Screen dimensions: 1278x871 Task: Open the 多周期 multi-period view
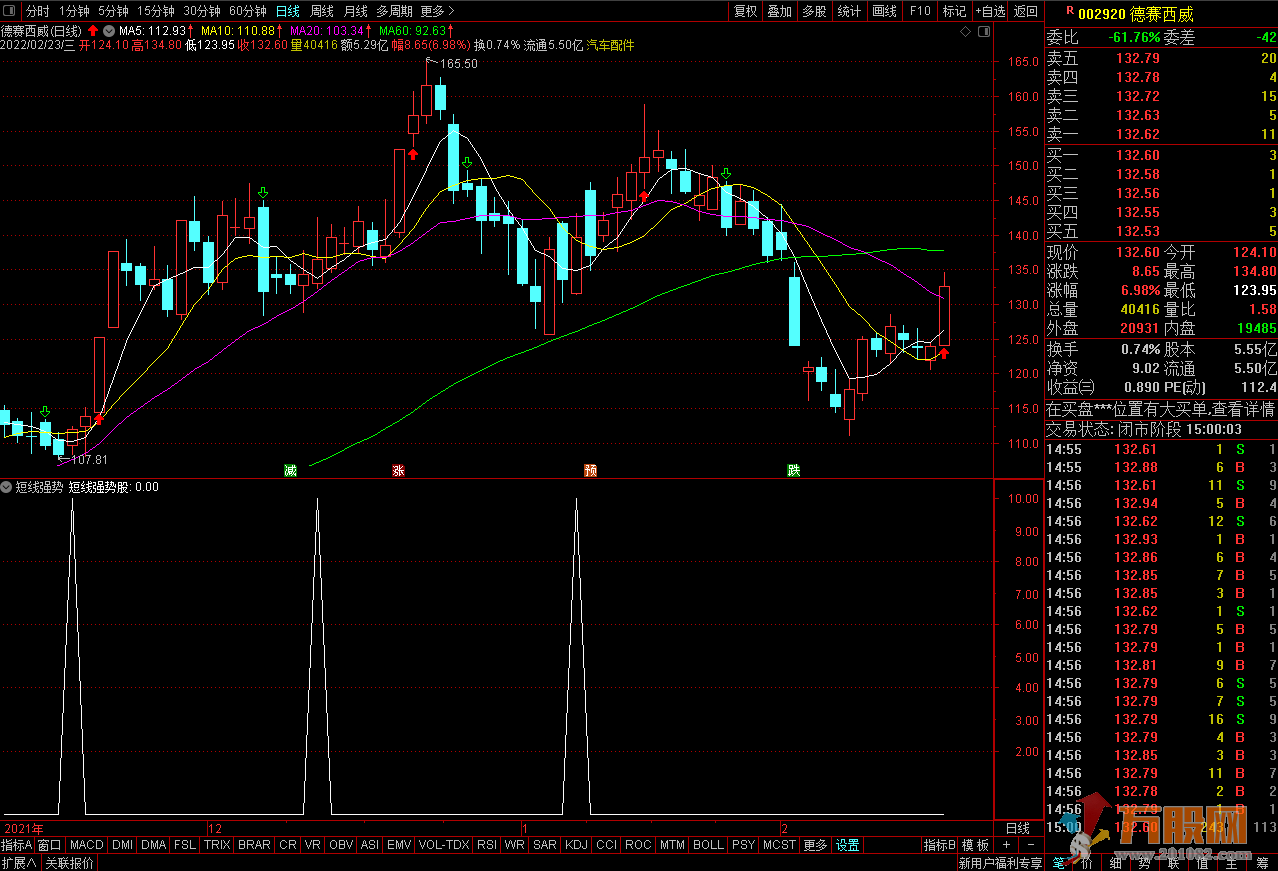[x=394, y=11]
